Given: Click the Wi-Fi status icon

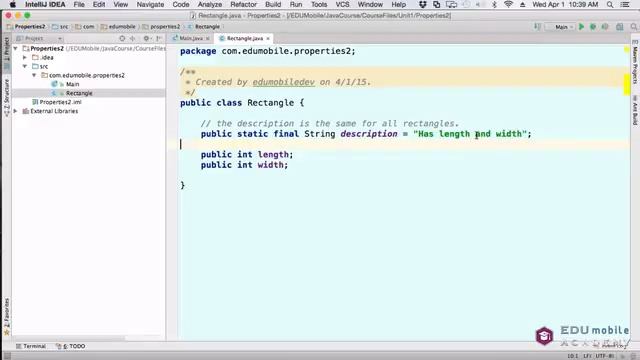Looking at the screenshot, I should (x=508, y=4).
